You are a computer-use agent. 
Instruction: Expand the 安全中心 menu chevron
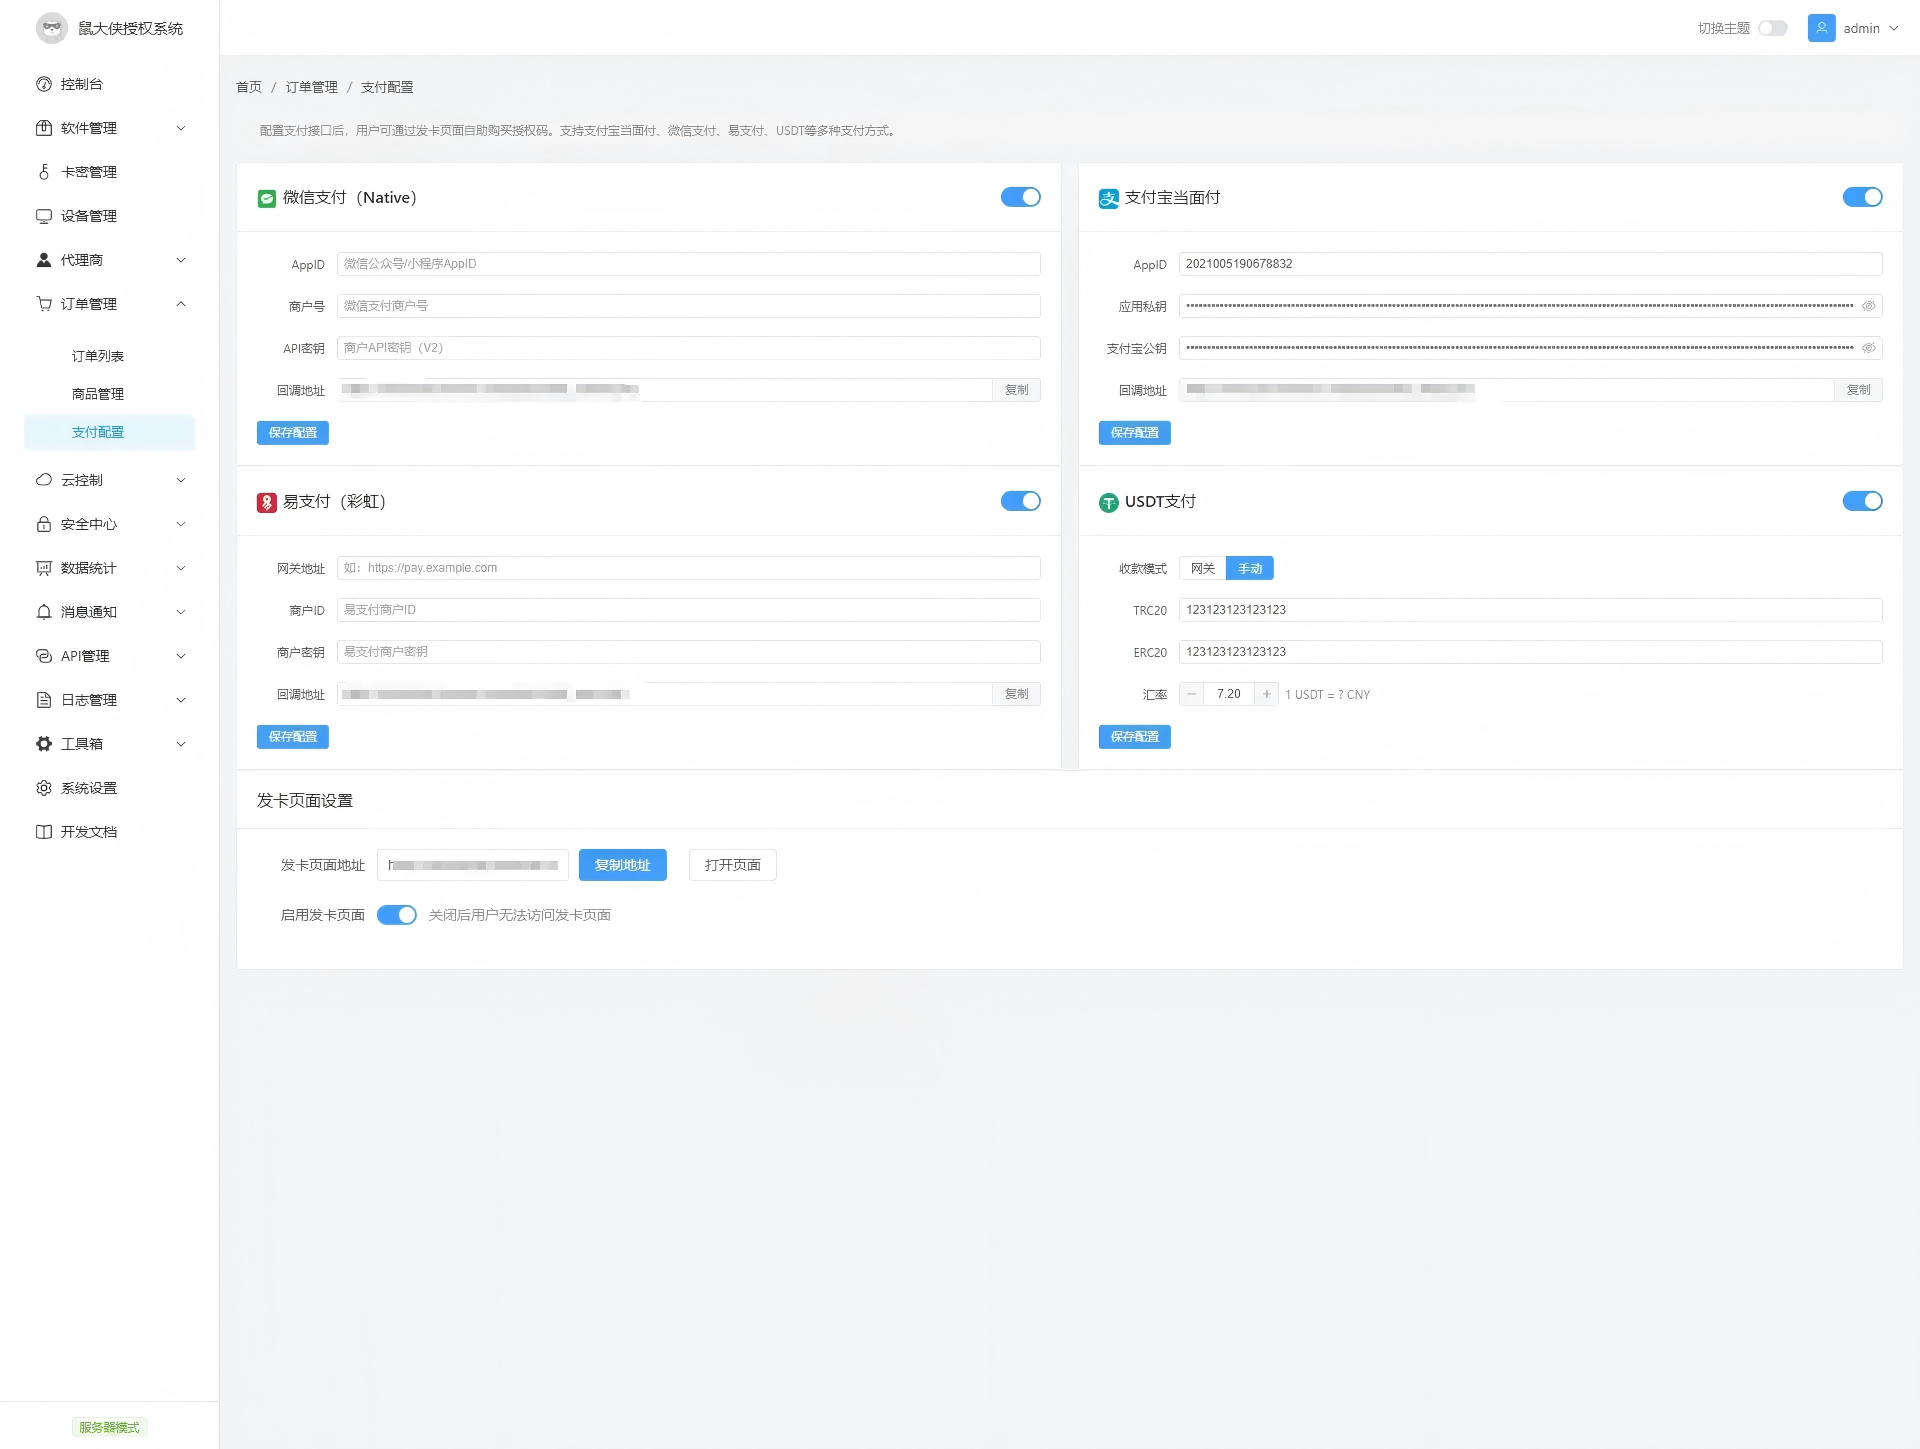[x=181, y=524]
